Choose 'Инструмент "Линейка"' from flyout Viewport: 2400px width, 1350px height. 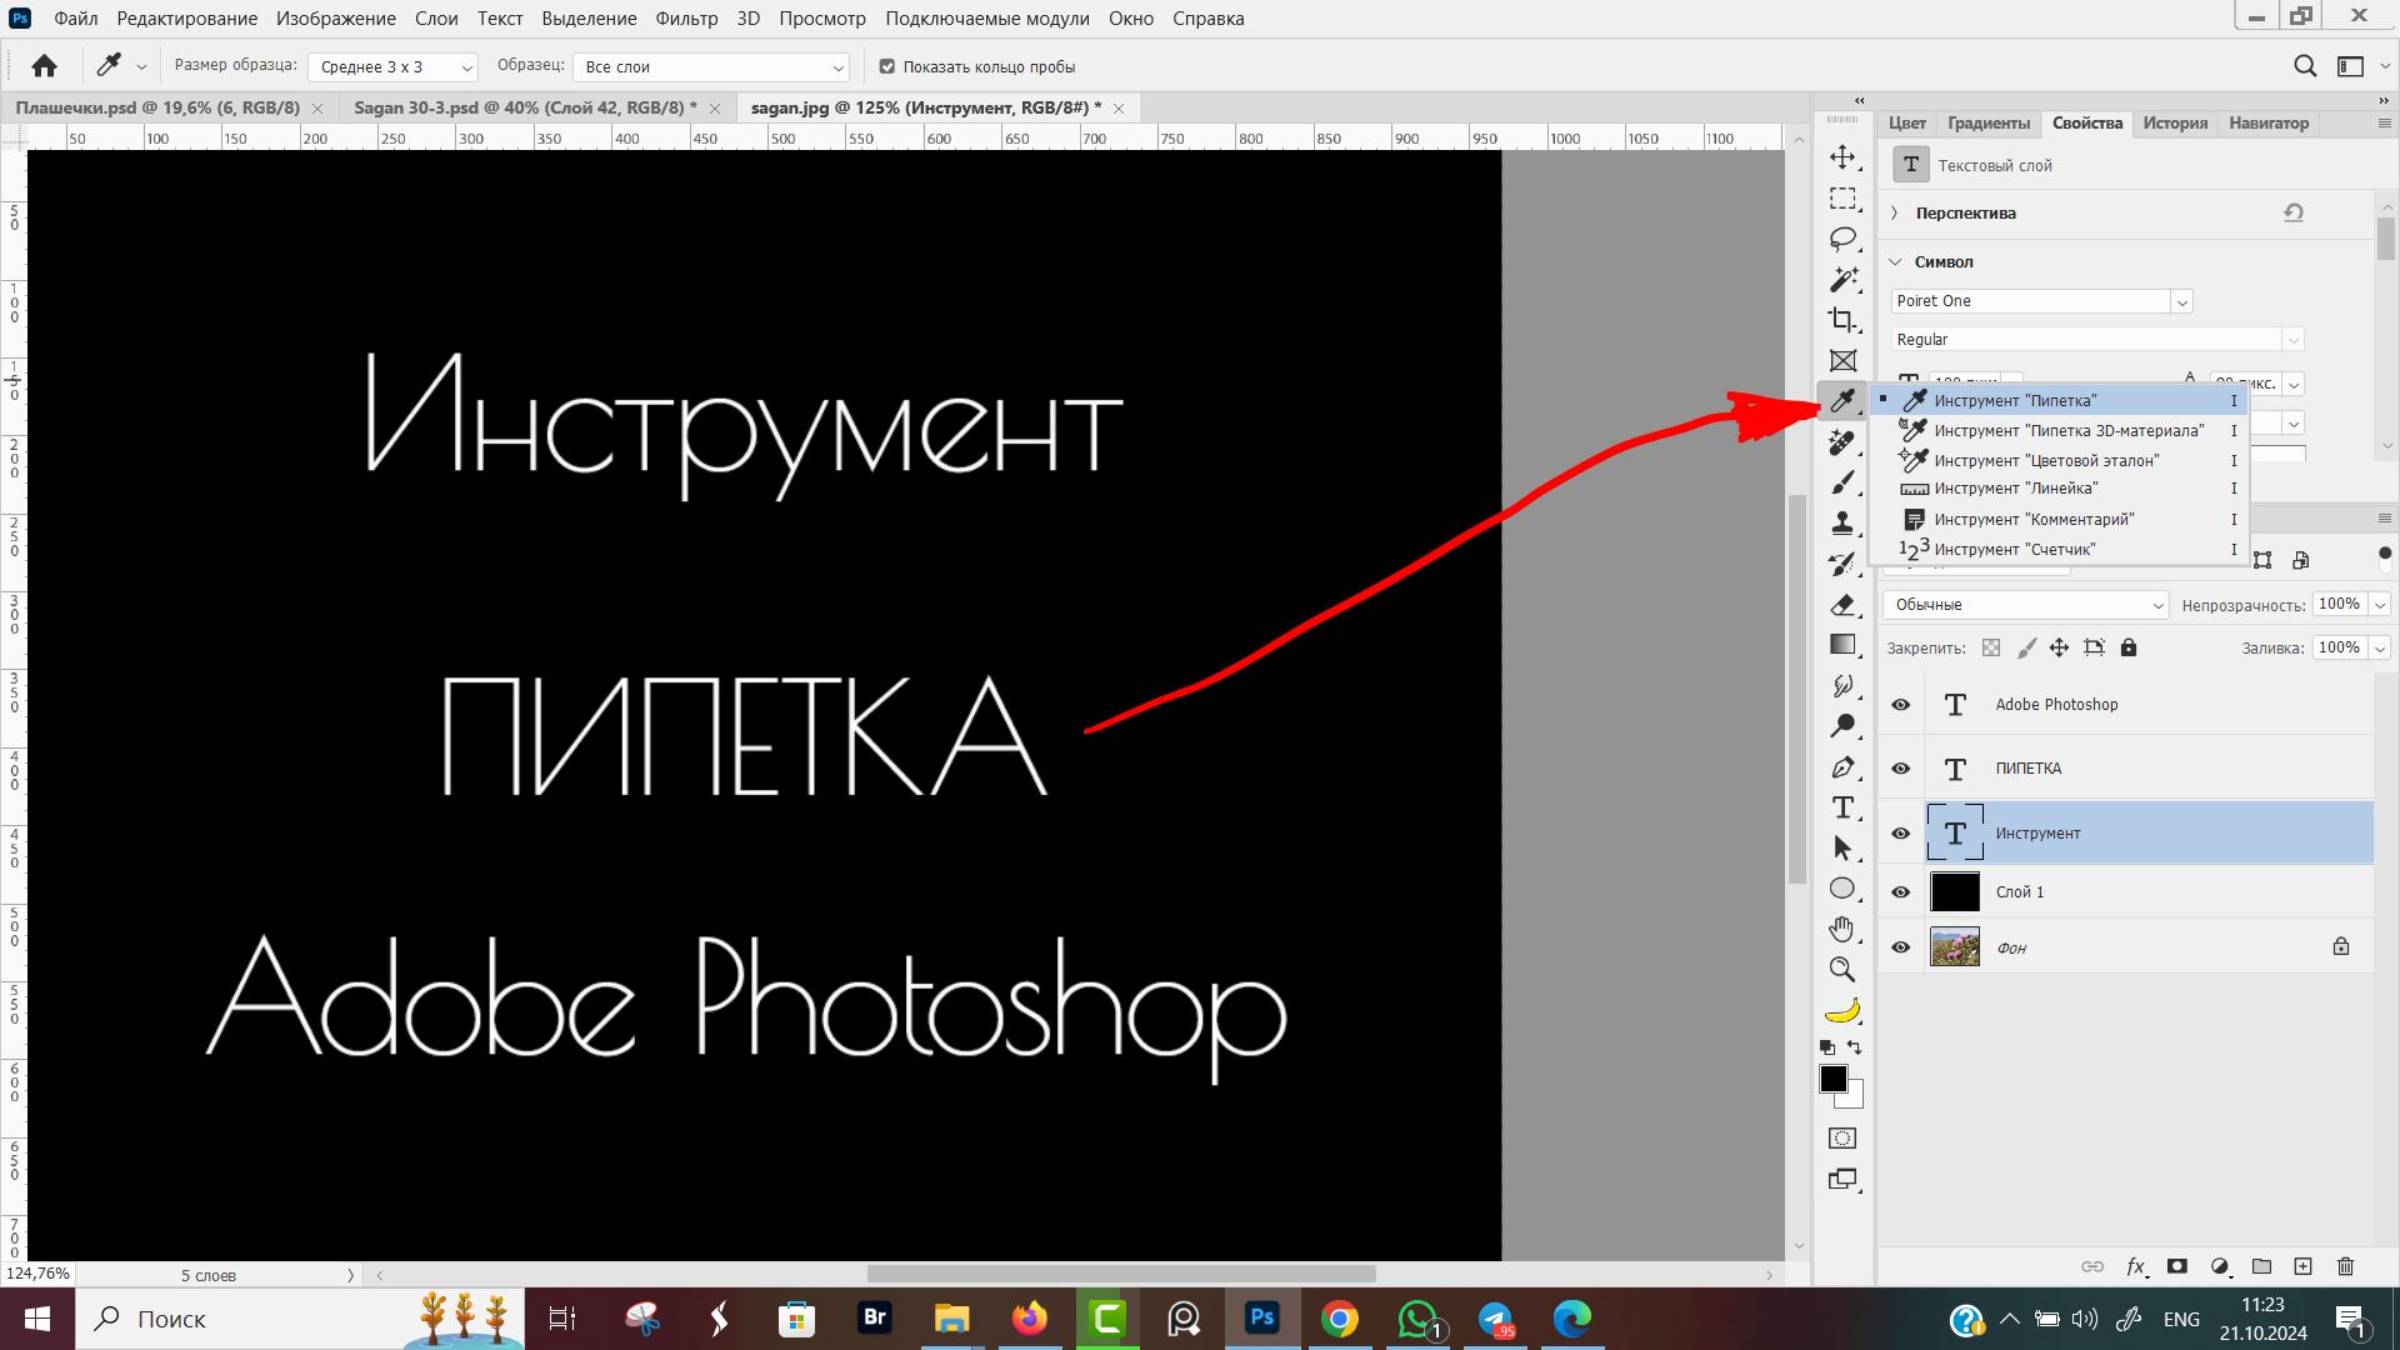(x=2015, y=488)
